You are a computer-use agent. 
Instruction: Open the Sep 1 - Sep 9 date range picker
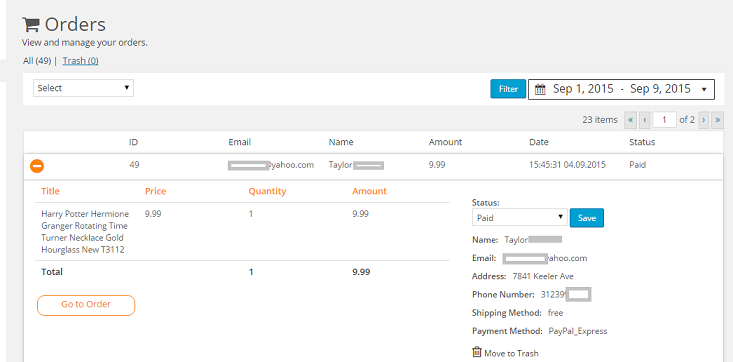621,89
